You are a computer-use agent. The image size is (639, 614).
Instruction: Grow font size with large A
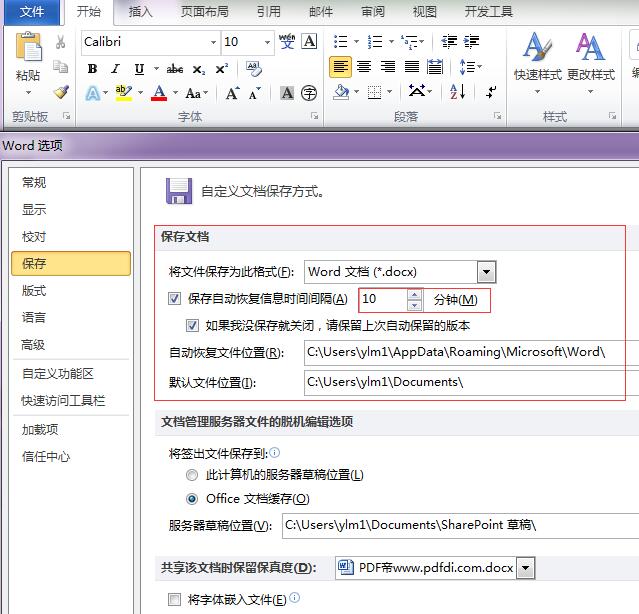click(233, 93)
